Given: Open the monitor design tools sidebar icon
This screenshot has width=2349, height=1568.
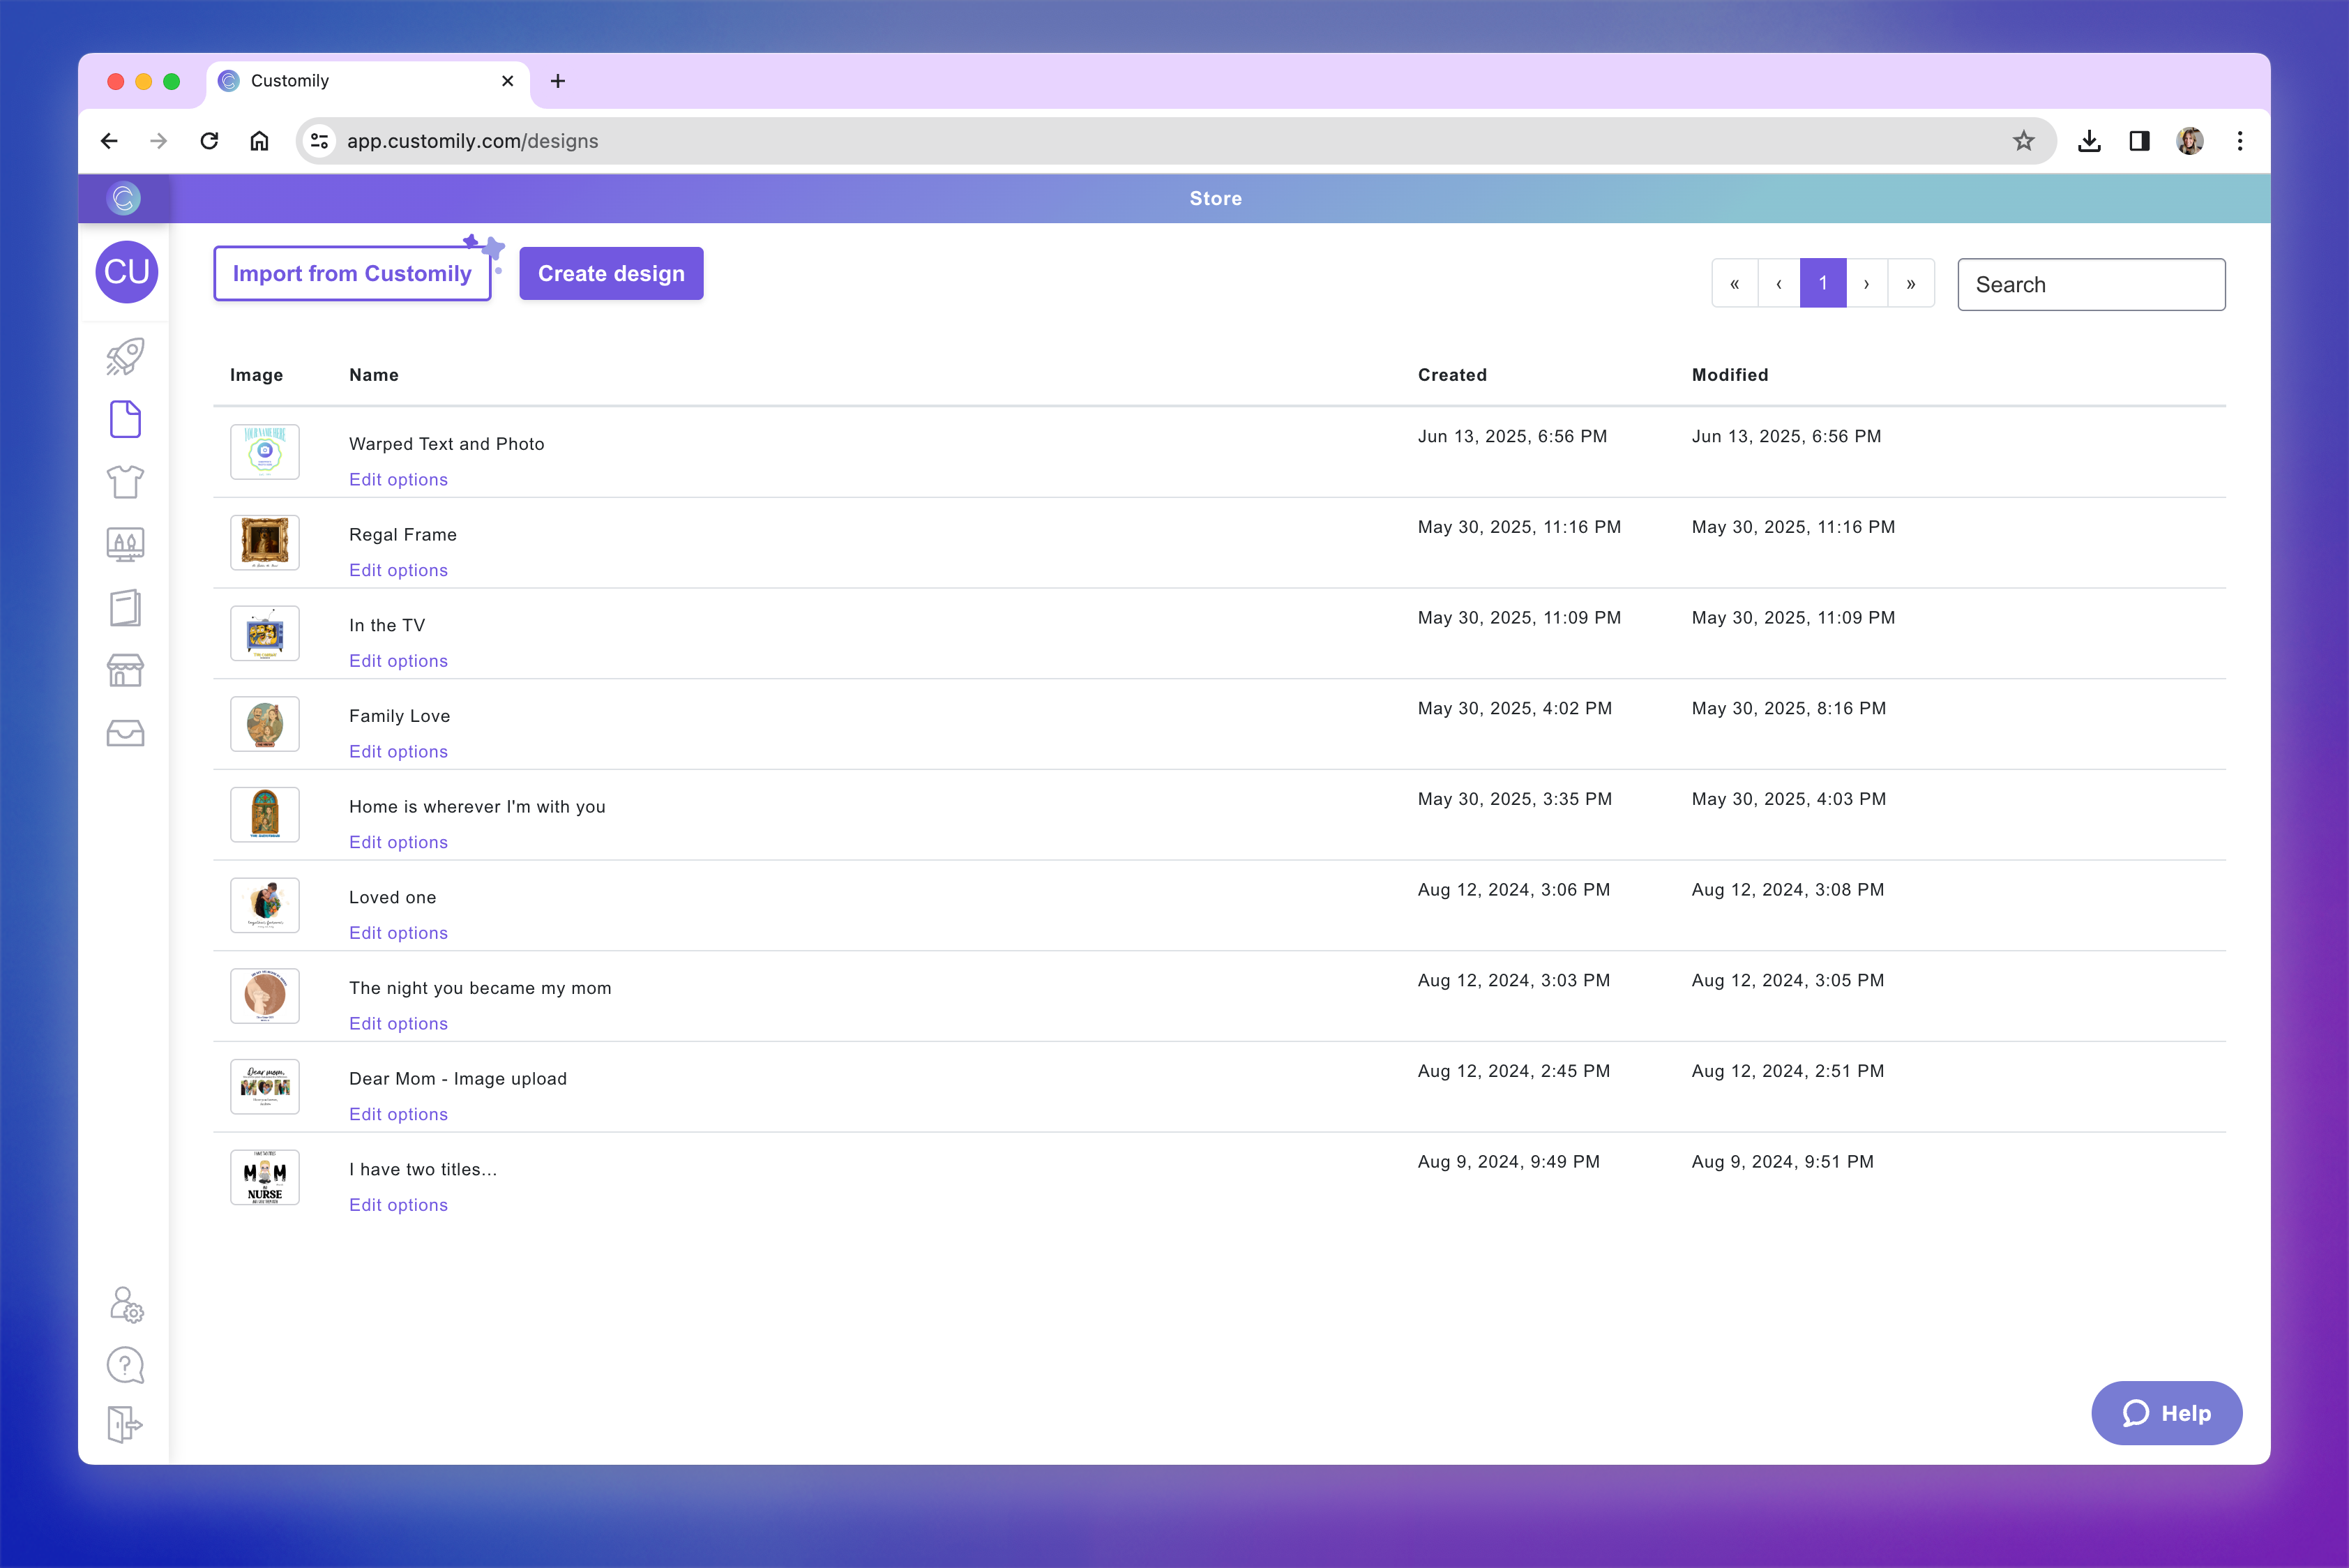Looking at the screenshot, I should pyautogui.click(x=125, y=545).
